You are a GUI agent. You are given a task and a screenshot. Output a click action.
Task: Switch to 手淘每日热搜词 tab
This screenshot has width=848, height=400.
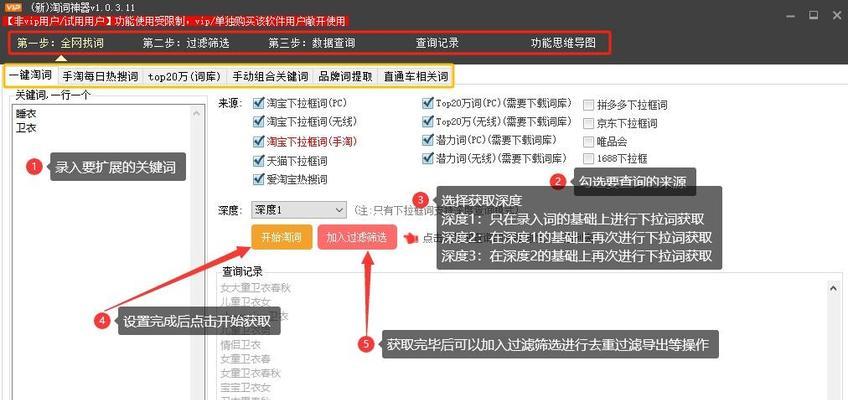click(100, 76)
